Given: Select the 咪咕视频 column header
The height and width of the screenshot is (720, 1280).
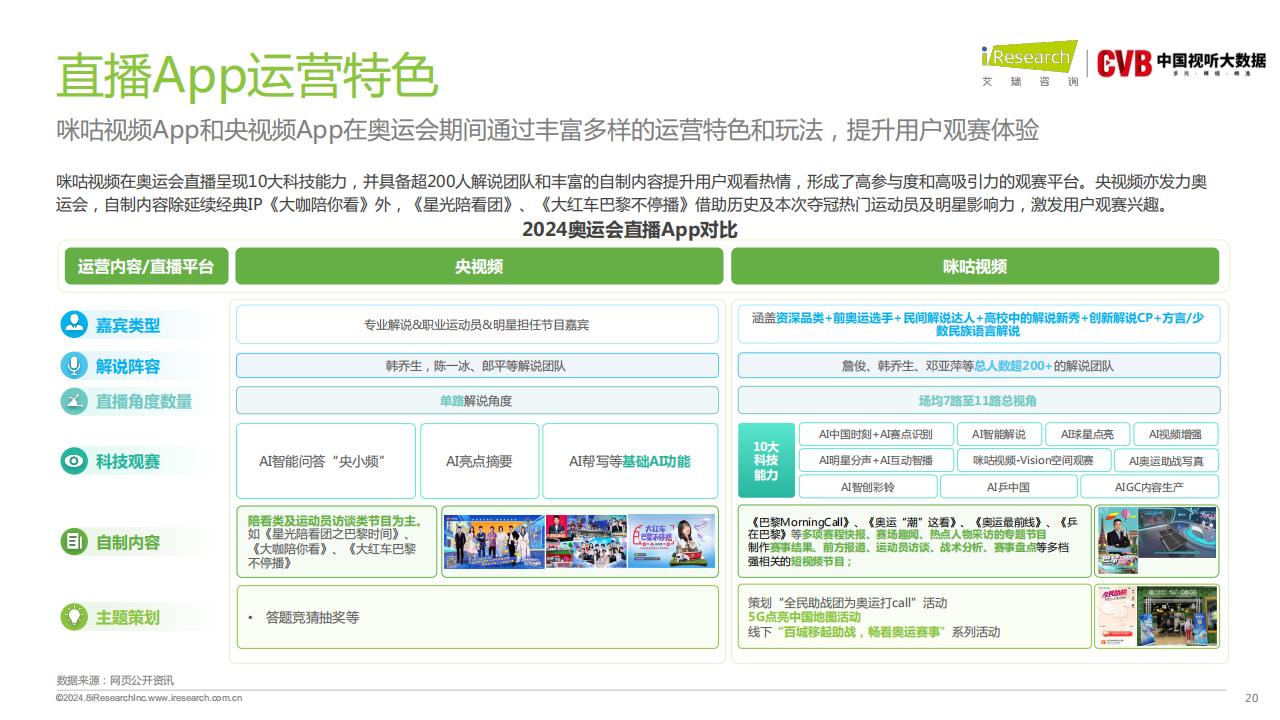Looking at the screenshot, I should [975, 266].
